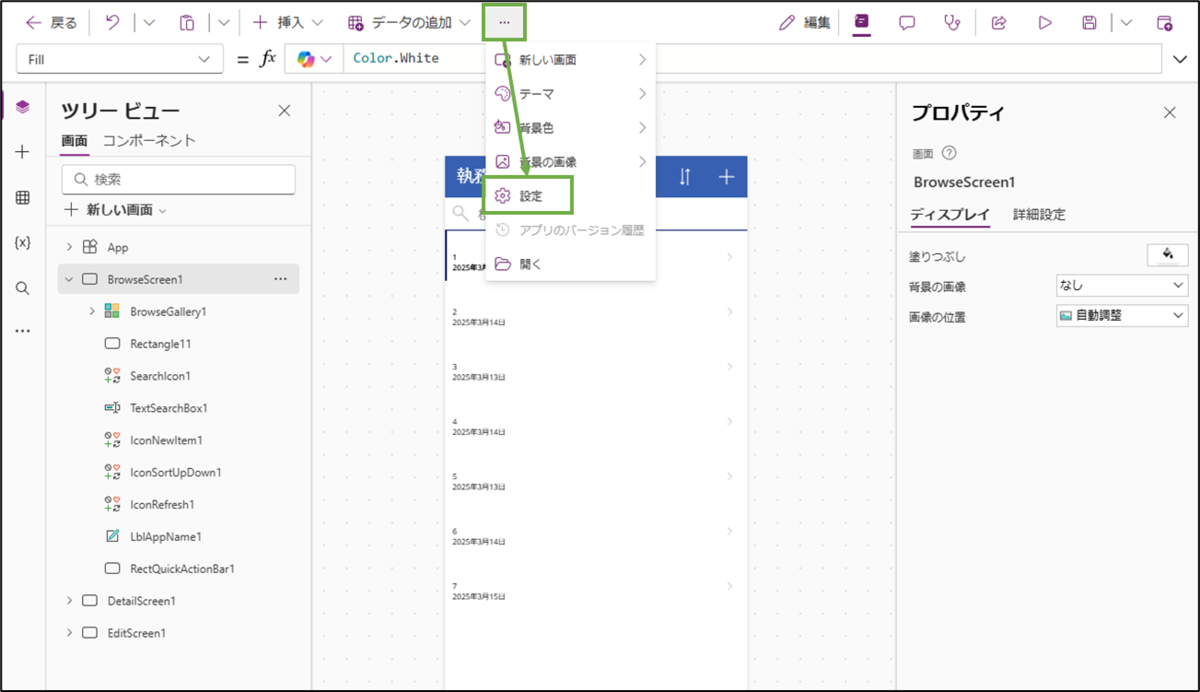
Task: Save the app with floppy icon
Action: (1090, 22)
